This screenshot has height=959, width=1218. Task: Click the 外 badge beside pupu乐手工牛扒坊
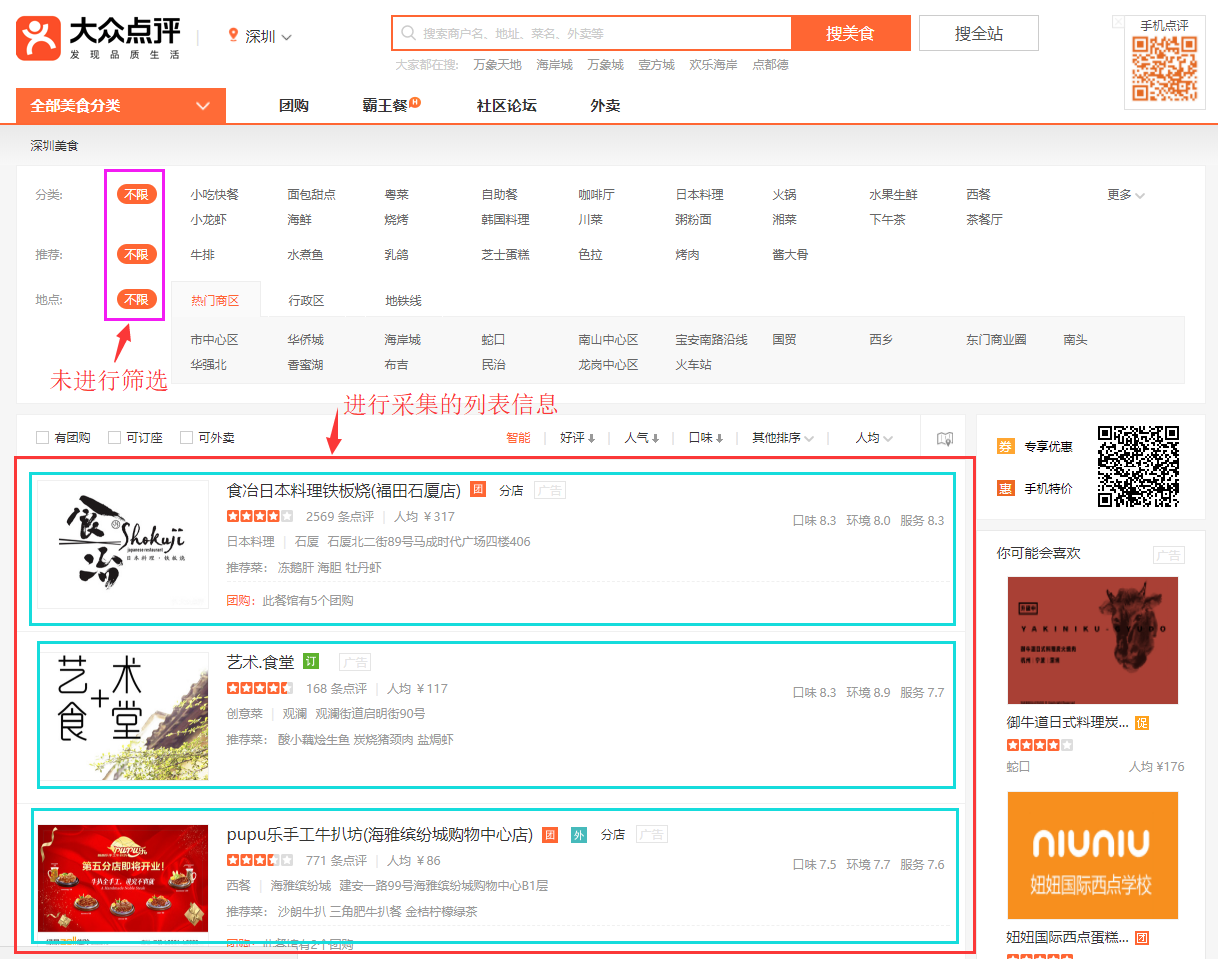(x=579, y=834)
